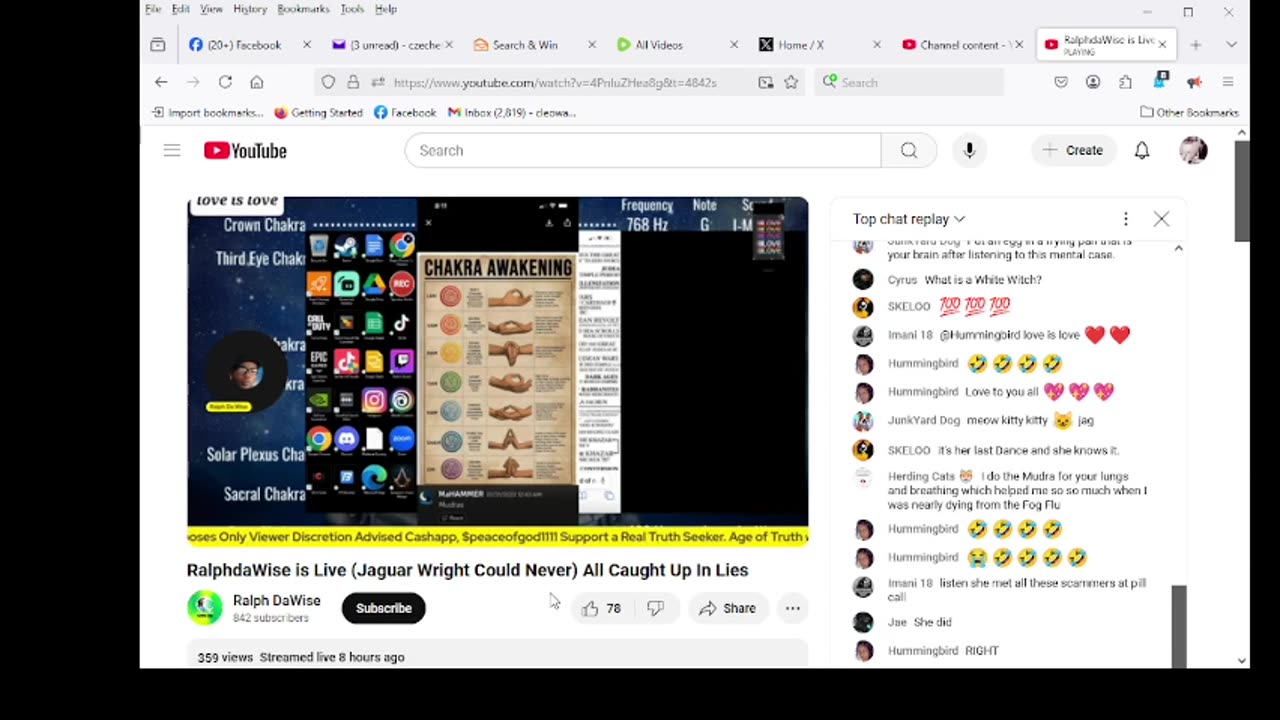Open the Getting Started bookmark
This screenshot has height=720, width=1280.
(x=318, y=112)
